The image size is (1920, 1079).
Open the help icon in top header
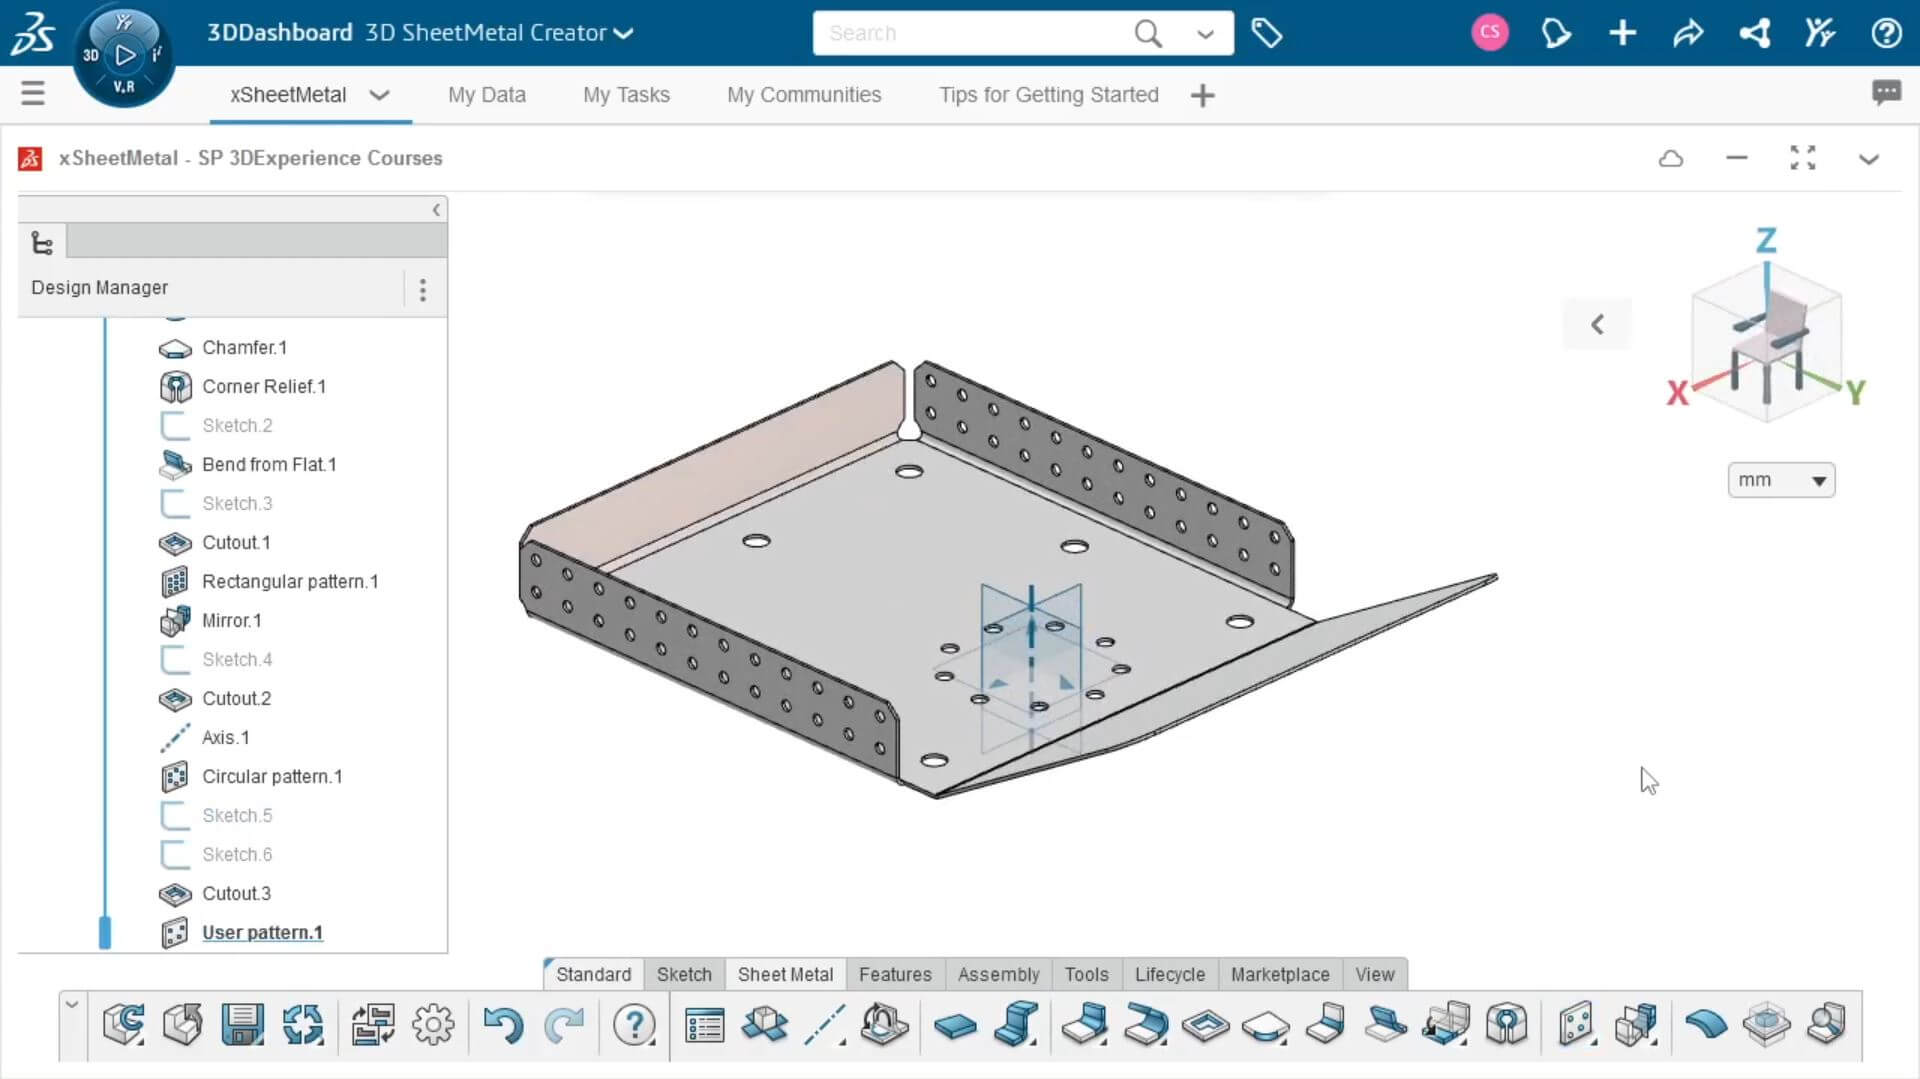pyautogui.click(x=1886, y=33)
